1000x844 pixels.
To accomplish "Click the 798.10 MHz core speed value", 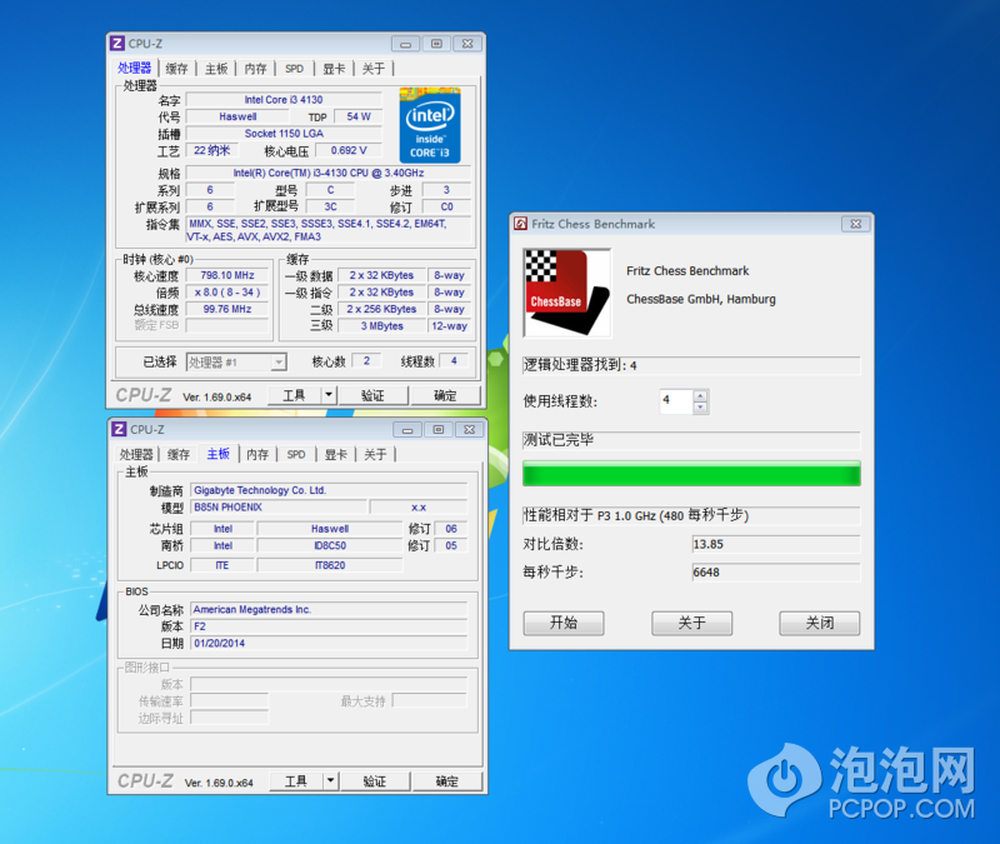I will (227, 276).
